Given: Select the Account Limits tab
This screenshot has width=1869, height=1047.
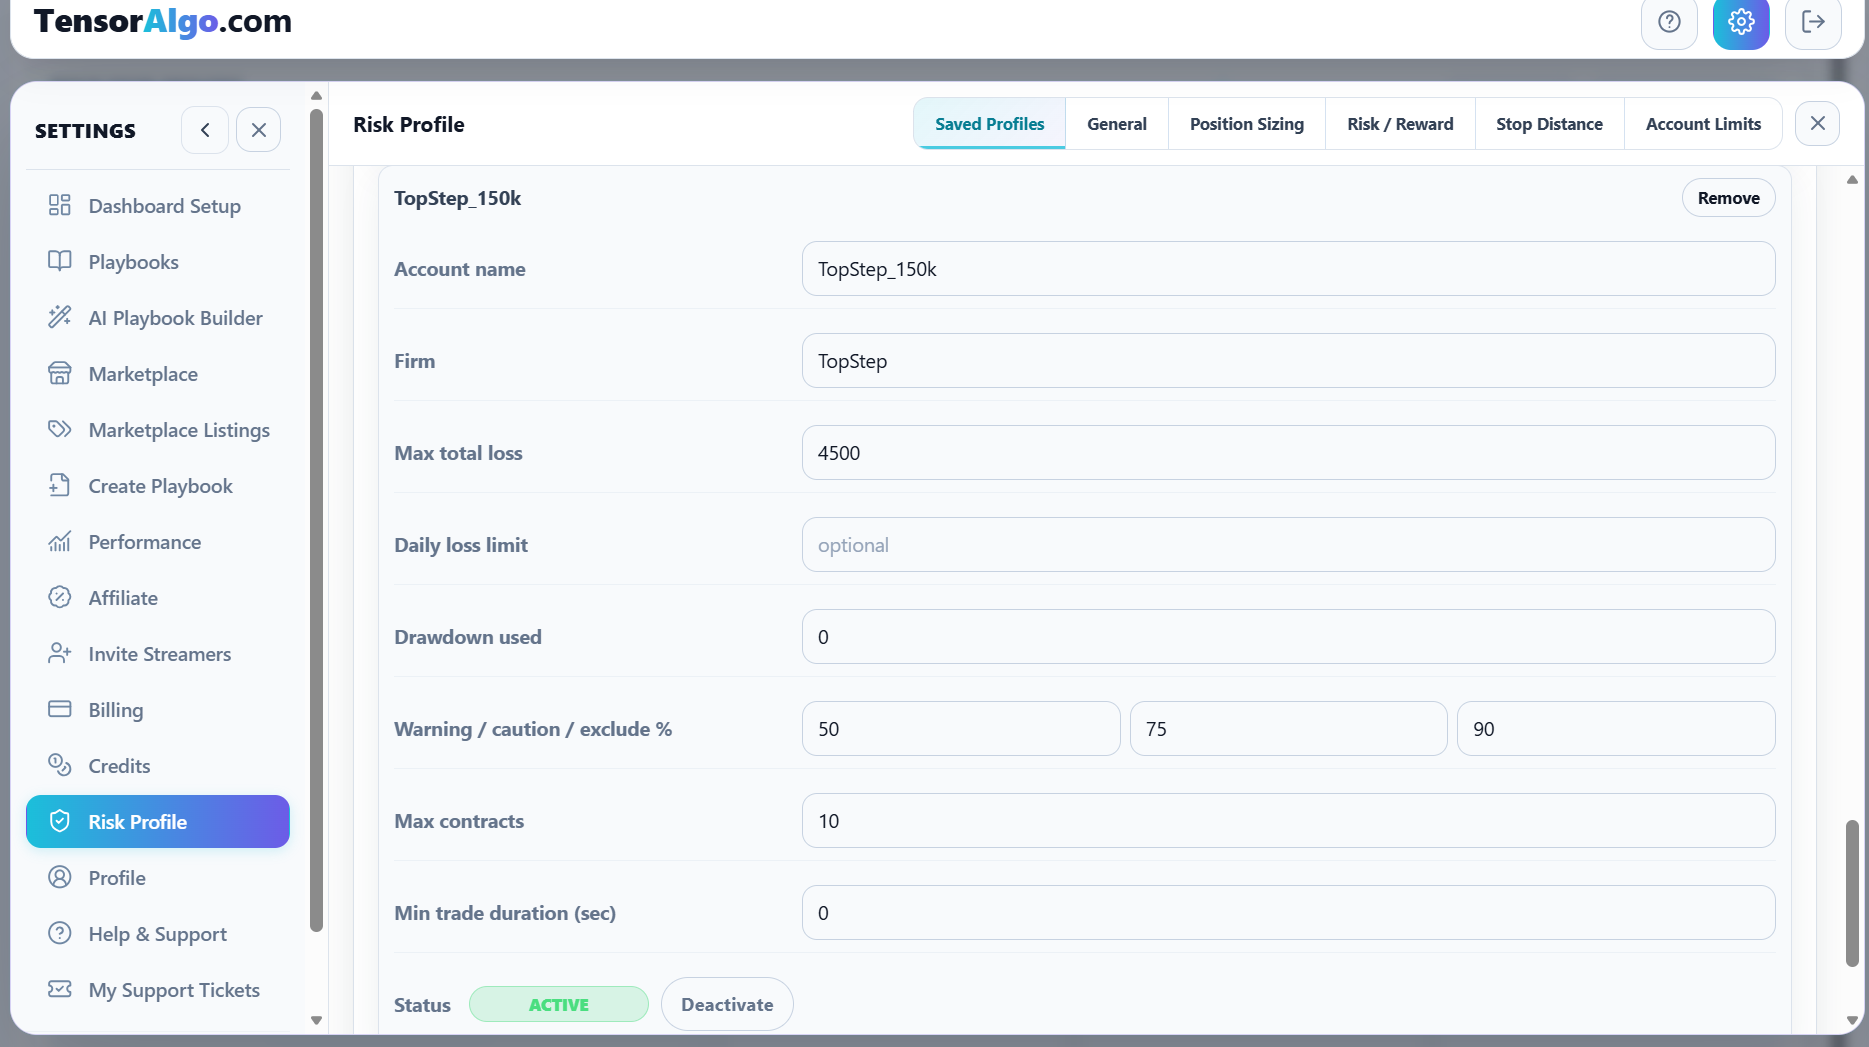Looking at the screenshot, I should (x=1703, y=124).
